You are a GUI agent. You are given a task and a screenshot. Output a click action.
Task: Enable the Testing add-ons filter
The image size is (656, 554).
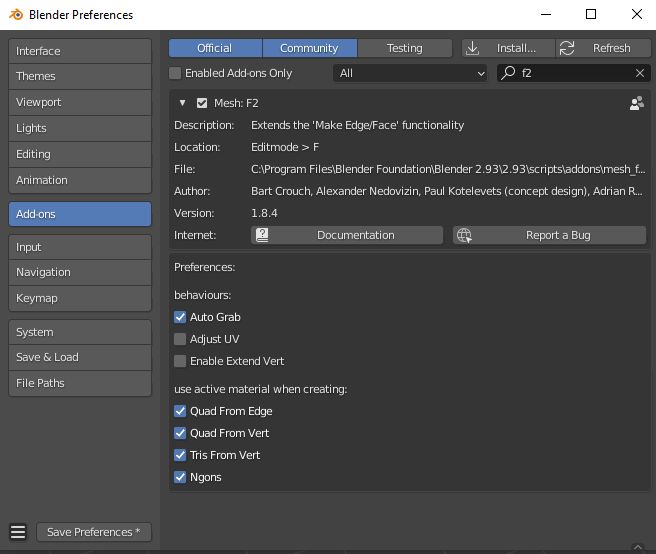tap(405, 48)
